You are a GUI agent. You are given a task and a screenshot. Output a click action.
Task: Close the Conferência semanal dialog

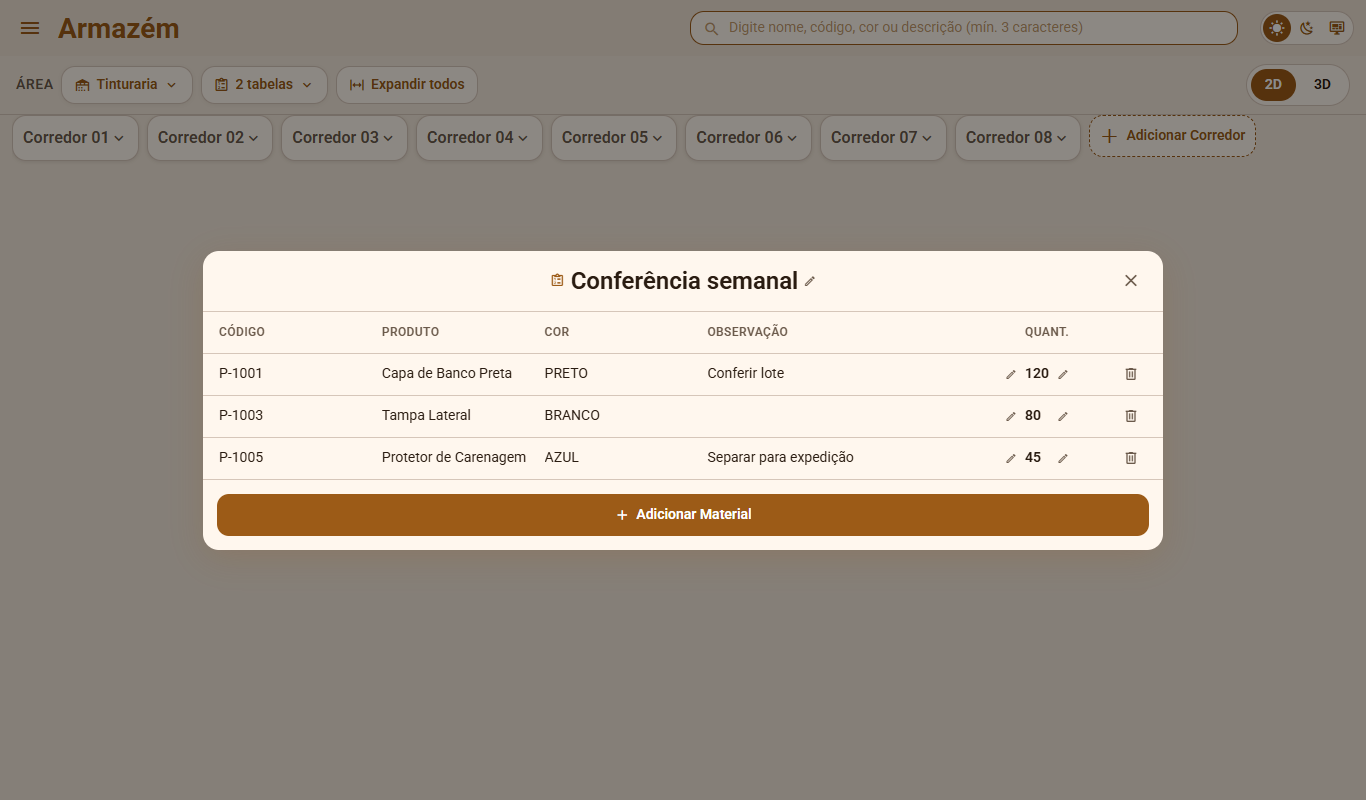1131,281
